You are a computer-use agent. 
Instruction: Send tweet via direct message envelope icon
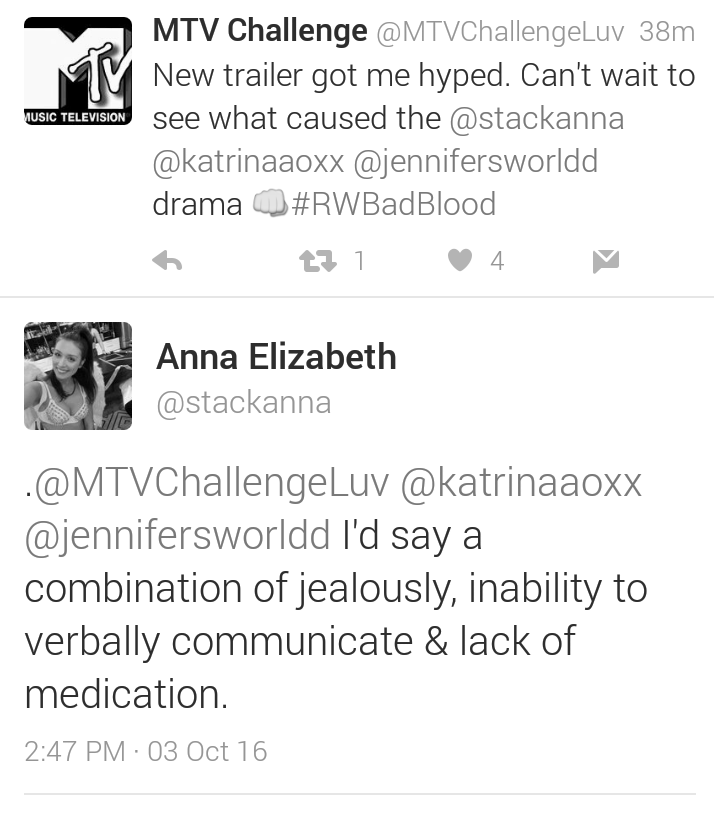click(606, 261)
